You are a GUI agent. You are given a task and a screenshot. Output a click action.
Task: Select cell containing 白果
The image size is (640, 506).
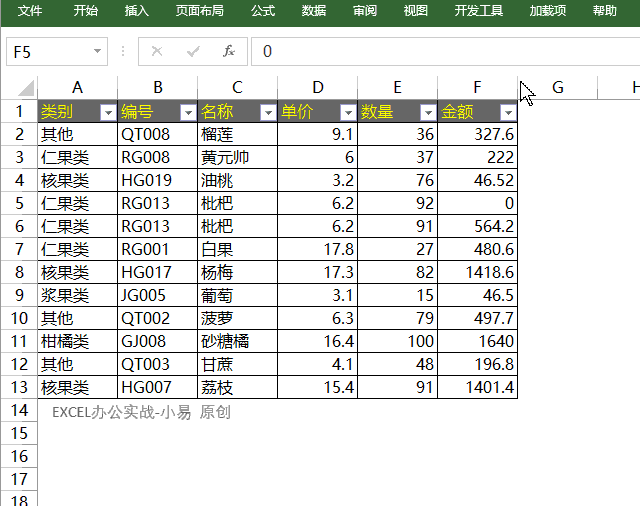(238, 249)
